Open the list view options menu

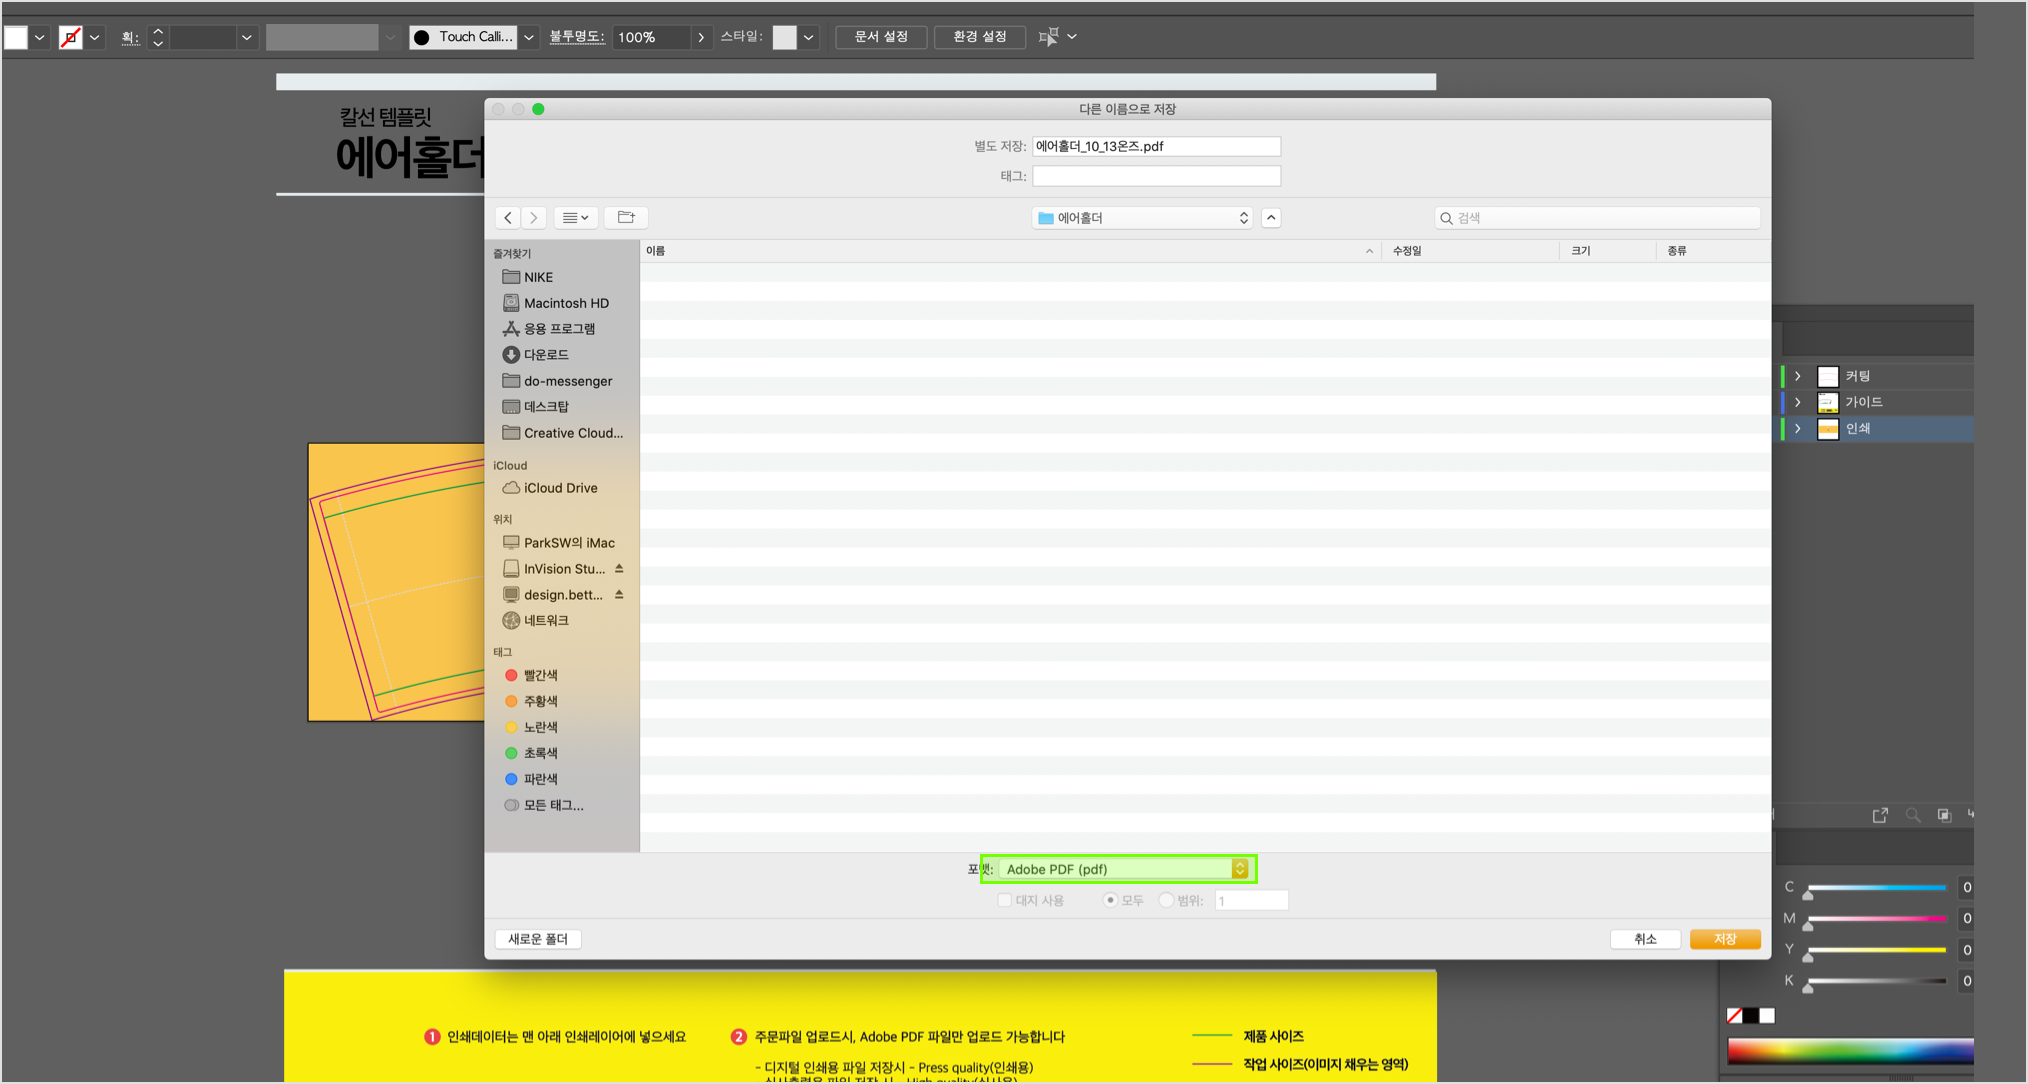[576, 217]
